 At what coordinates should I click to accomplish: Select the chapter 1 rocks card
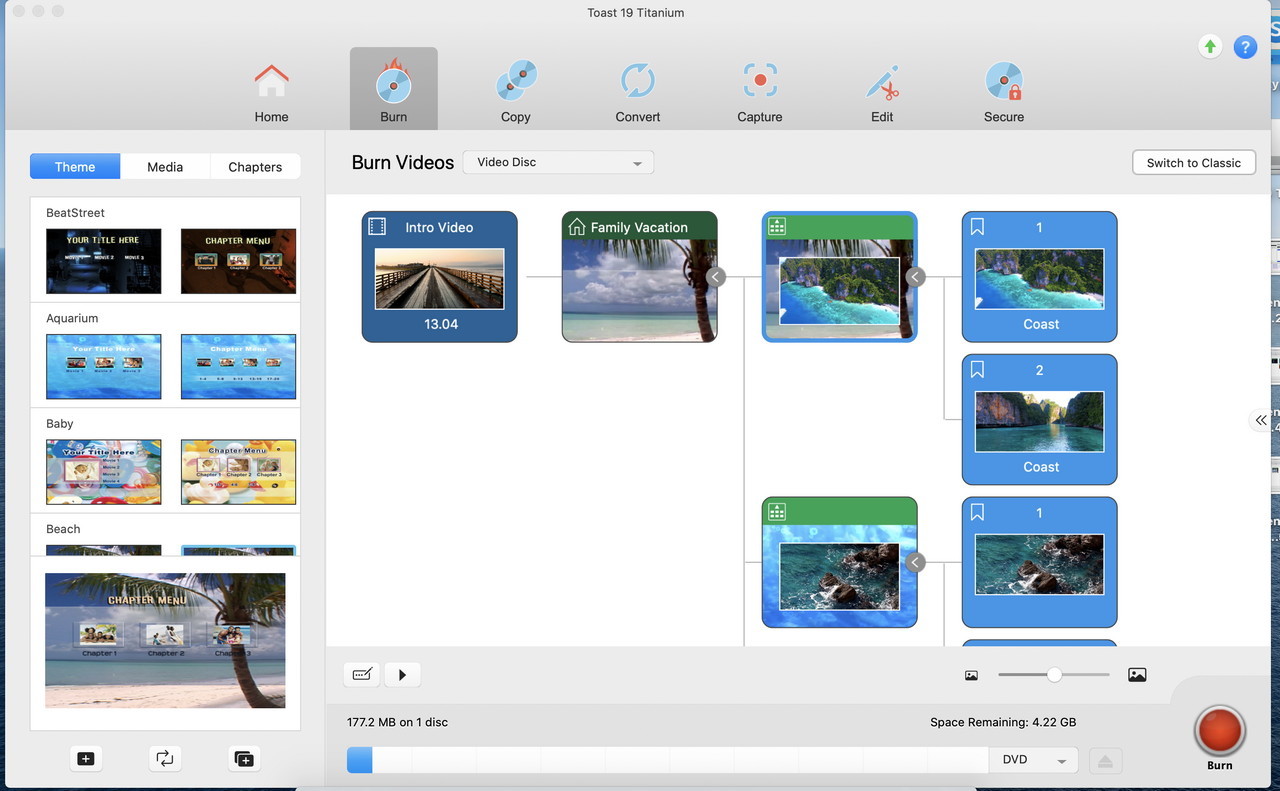1040,562
